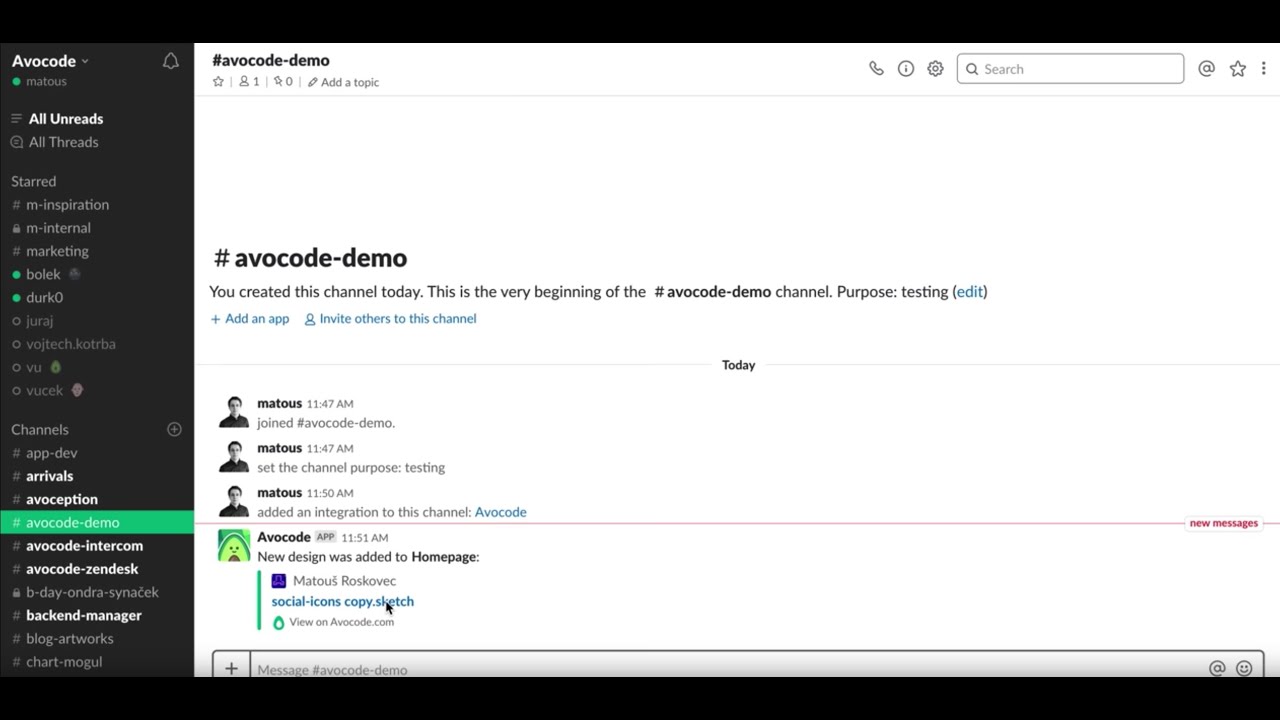The image size is (1280, 720).
Task: Open channel settings gear icon
Action: [935, 69]
